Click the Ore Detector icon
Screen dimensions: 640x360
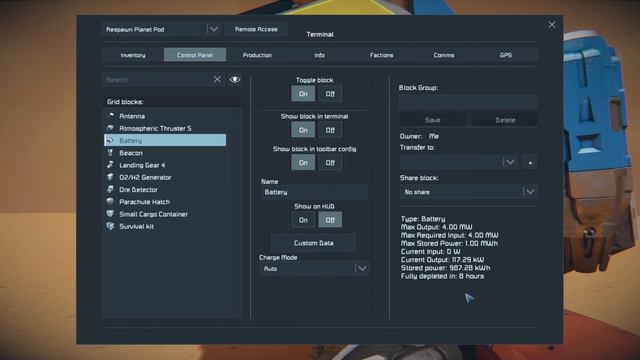[111, 189]
